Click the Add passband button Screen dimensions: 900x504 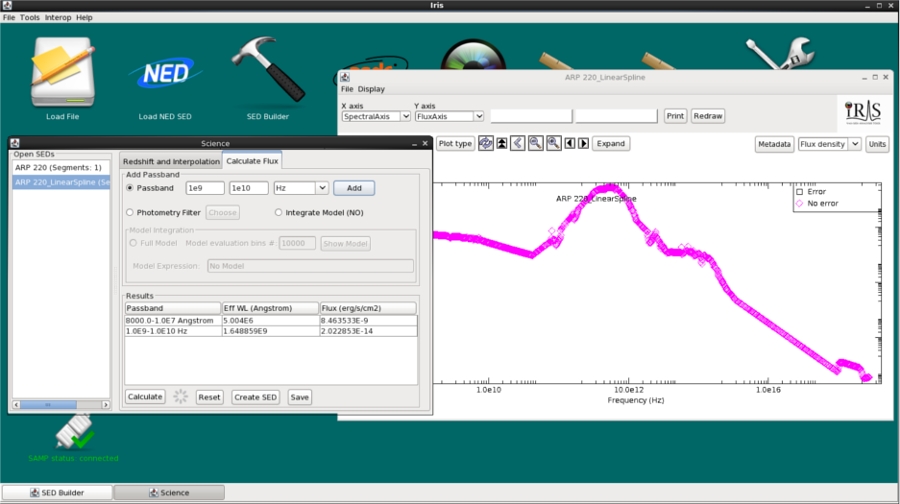[354, 188]
